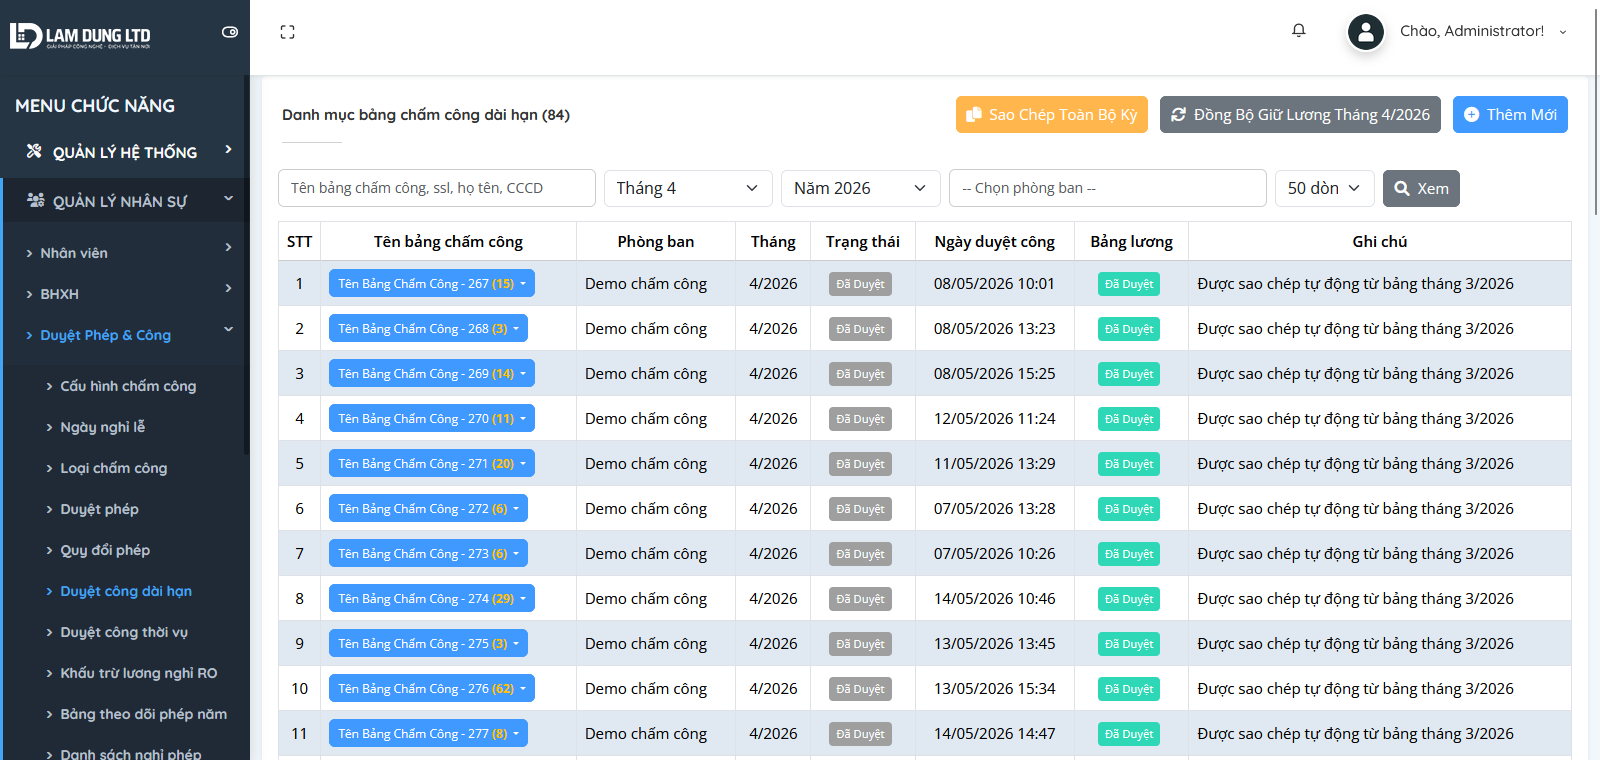Click the Quản lý hệ thống tools icon
Viewport: 1600px width, 760px height.
coord(34,151)
